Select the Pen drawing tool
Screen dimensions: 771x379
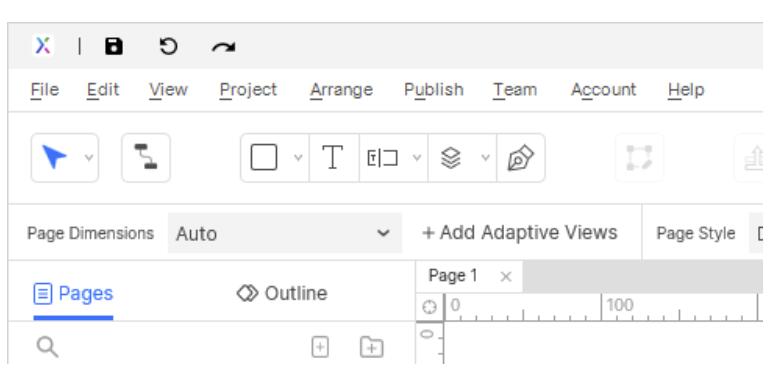point(521,157)
